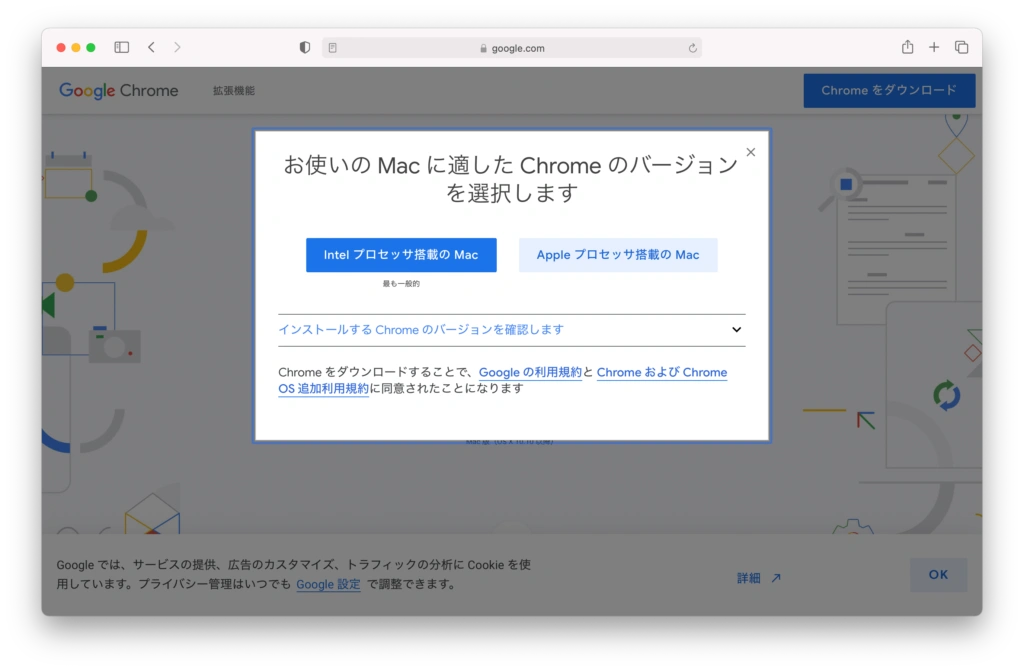This screenshot has width=1024, height=671.
Task: Close the Mac version dialog
Action: point(750,152)
